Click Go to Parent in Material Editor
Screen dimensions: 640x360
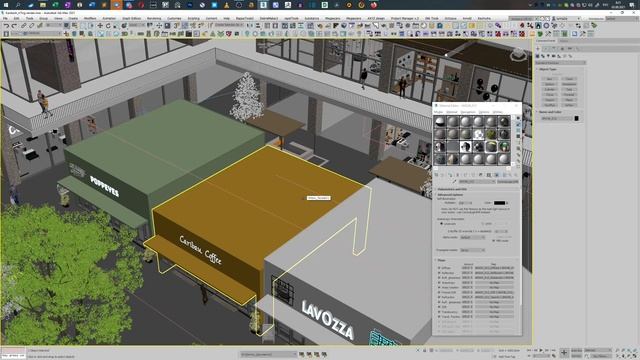click(510, 175)
